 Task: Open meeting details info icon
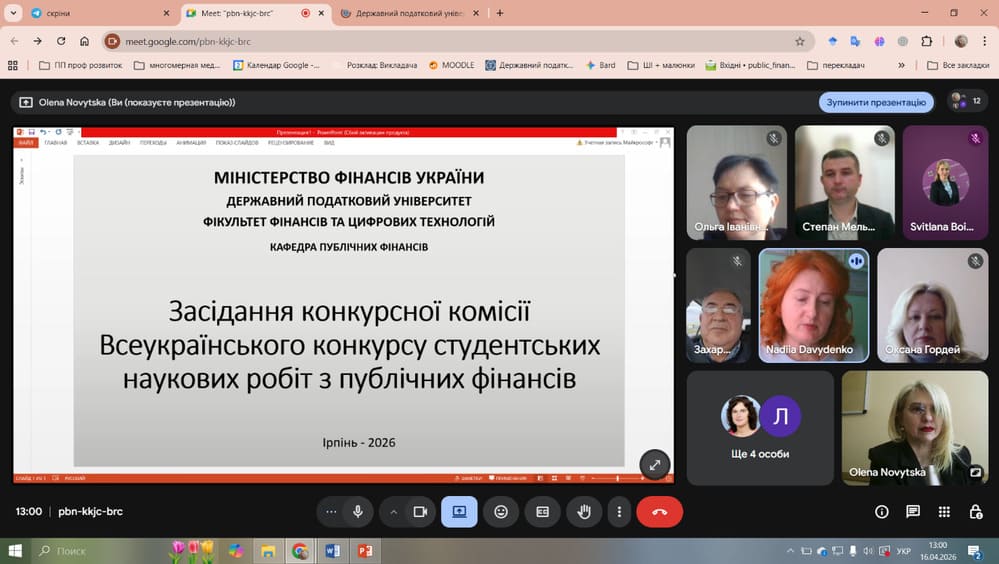coord(882,511)
